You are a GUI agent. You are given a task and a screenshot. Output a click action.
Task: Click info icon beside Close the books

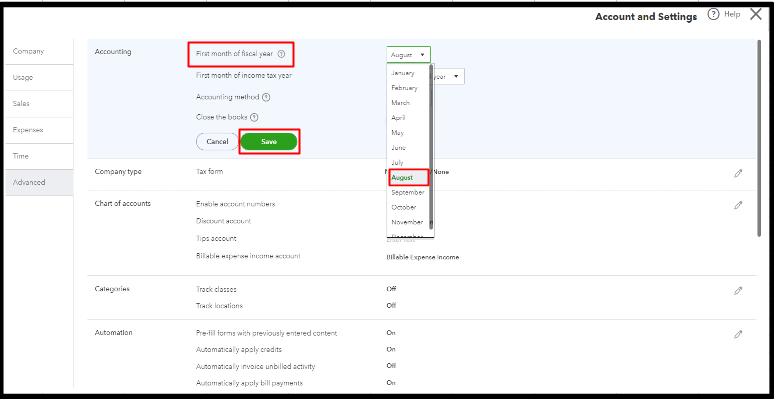(254, 118)
